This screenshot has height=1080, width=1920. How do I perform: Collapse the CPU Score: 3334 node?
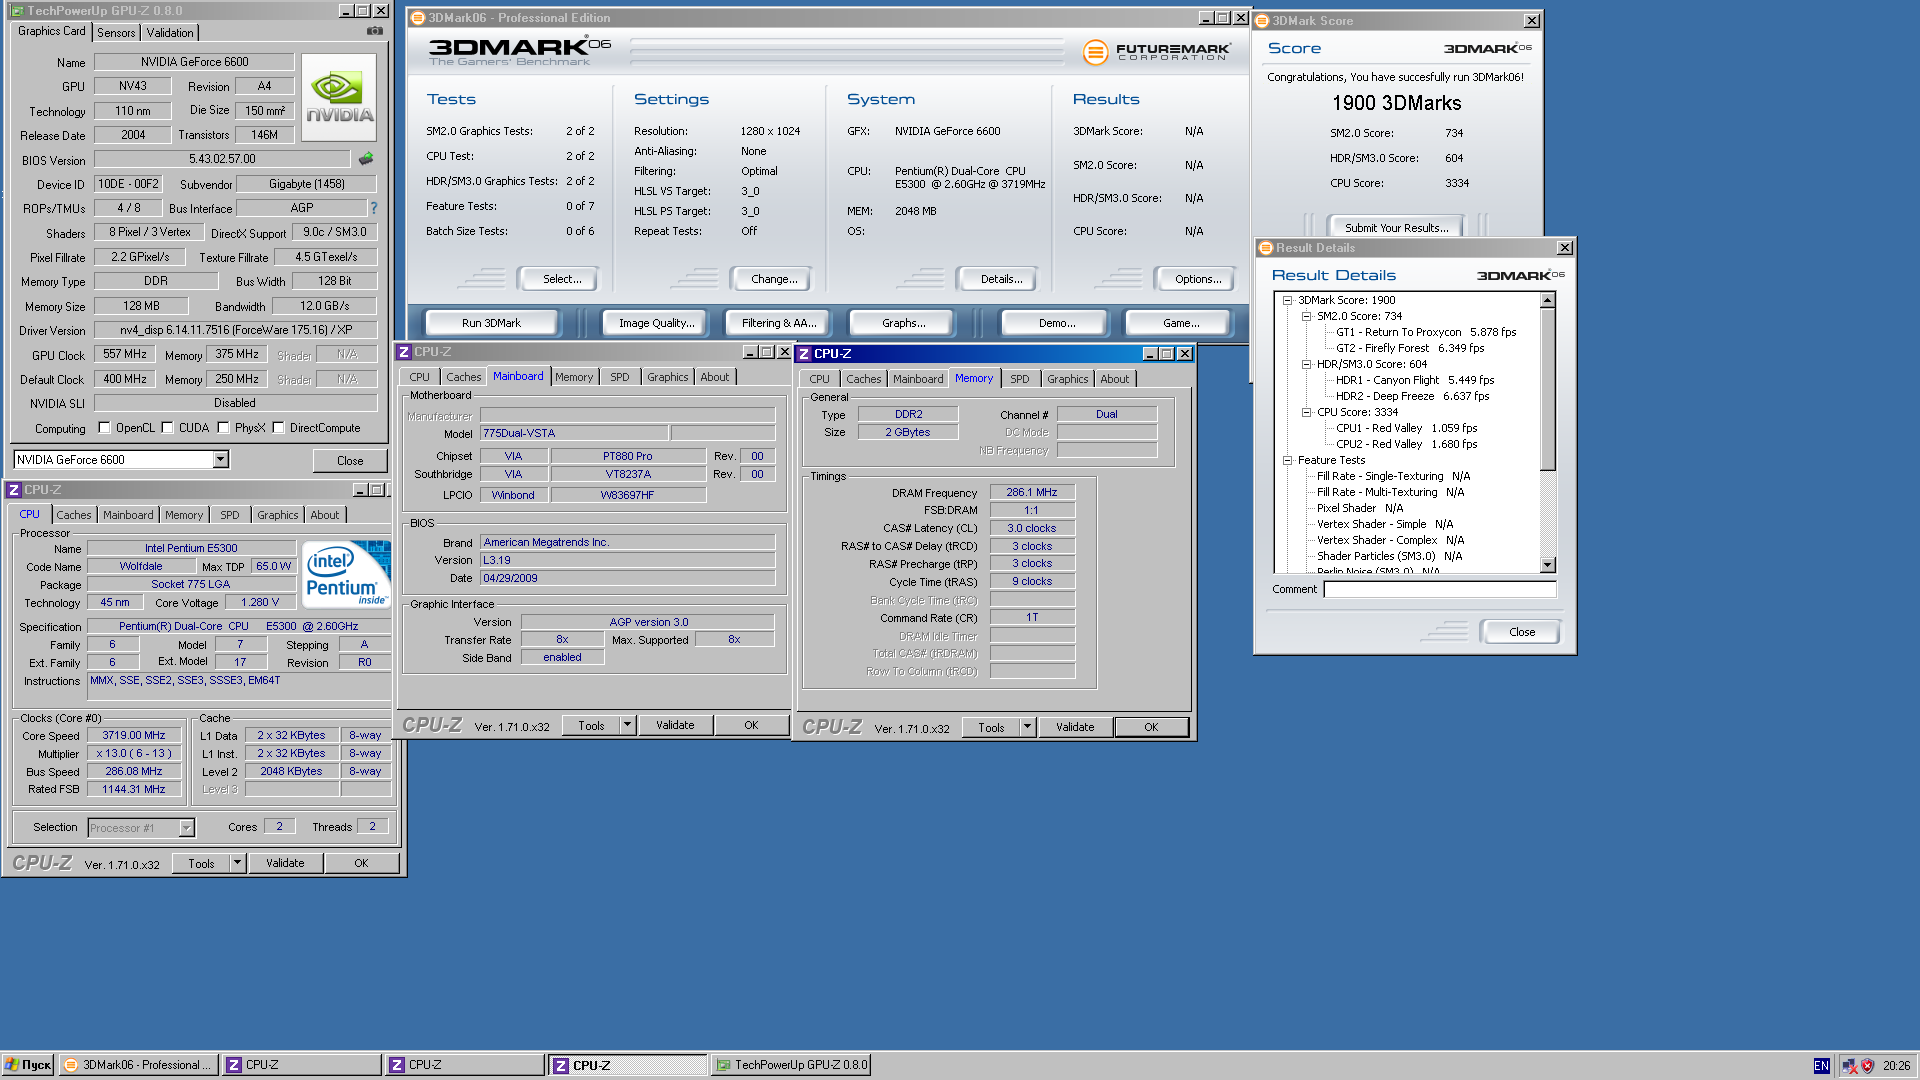click(x=1306, y=412)
